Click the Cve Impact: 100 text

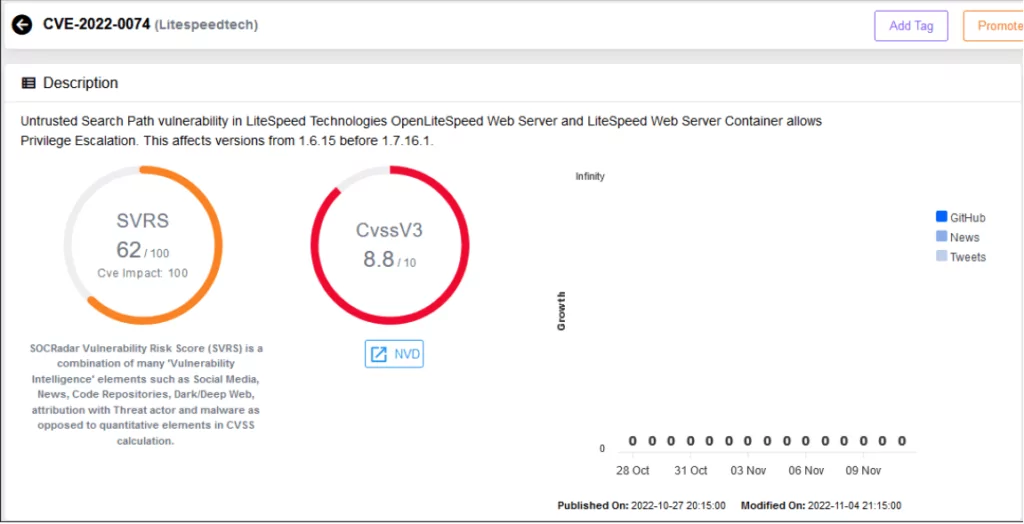click(143, 273)
